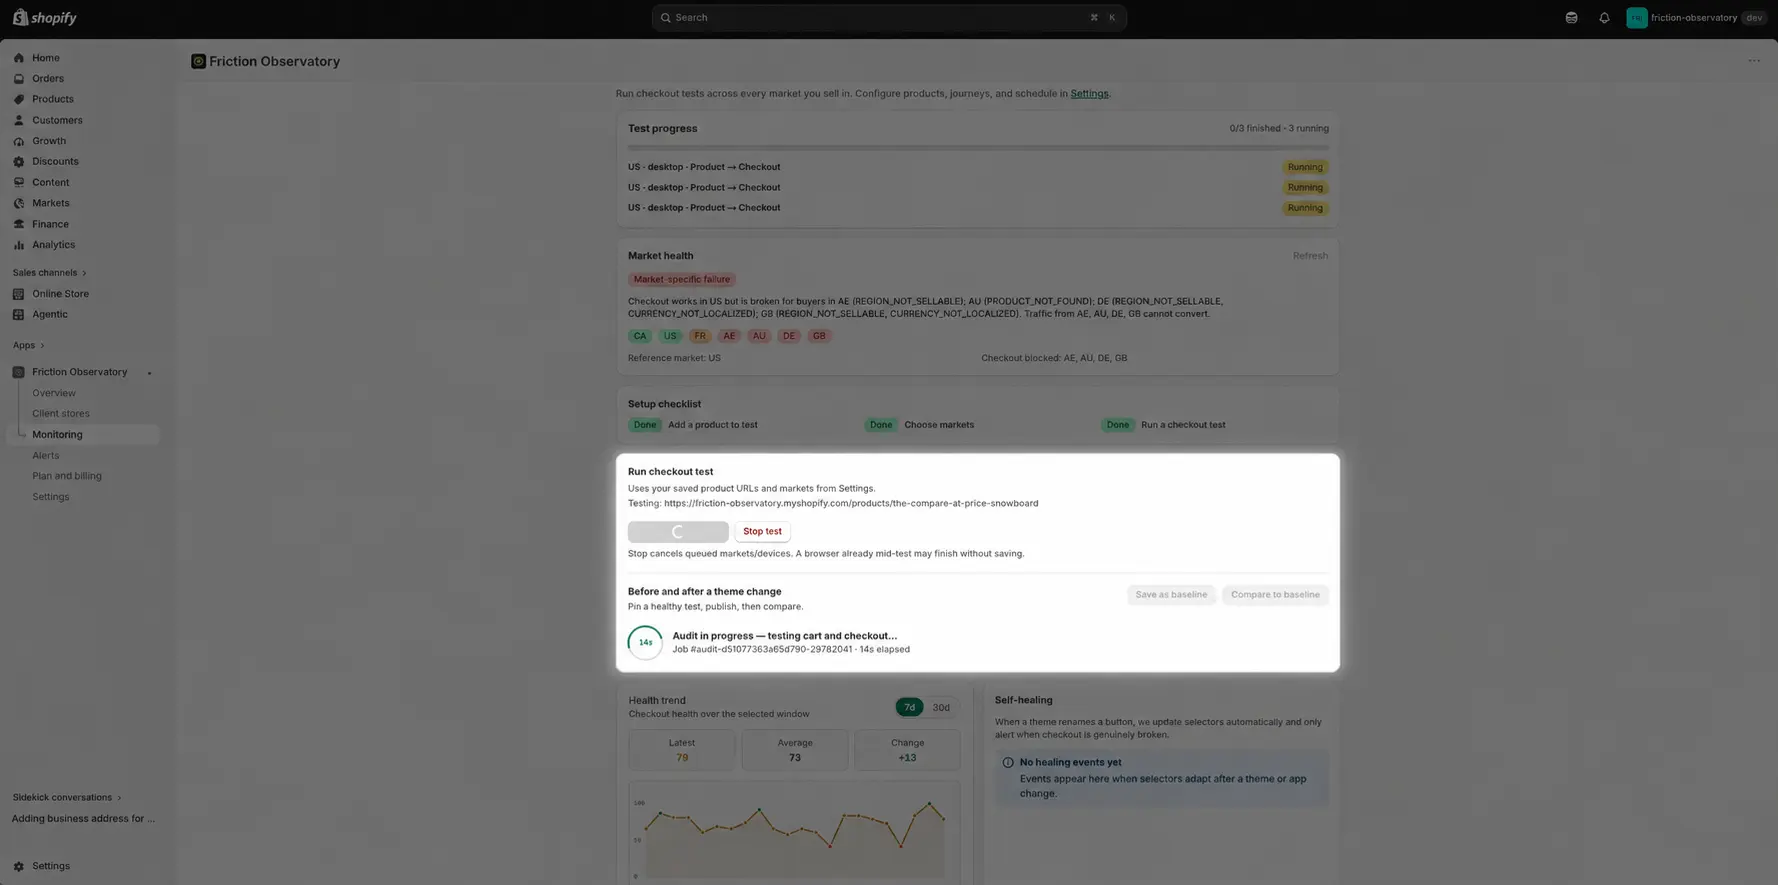
Task: Click Save as baseline button
Action: pos(1171,595)
